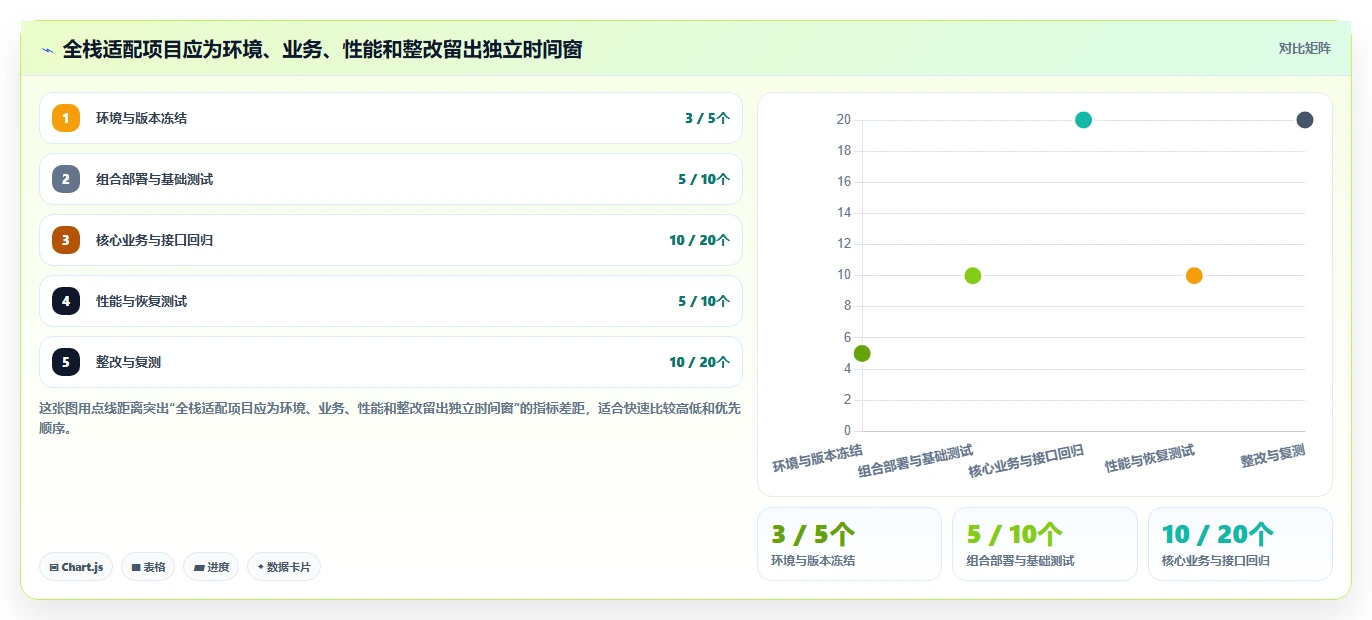Click the gray number 2 badge
This screenshot has width=1372, height=620.
tap(66, 179)
